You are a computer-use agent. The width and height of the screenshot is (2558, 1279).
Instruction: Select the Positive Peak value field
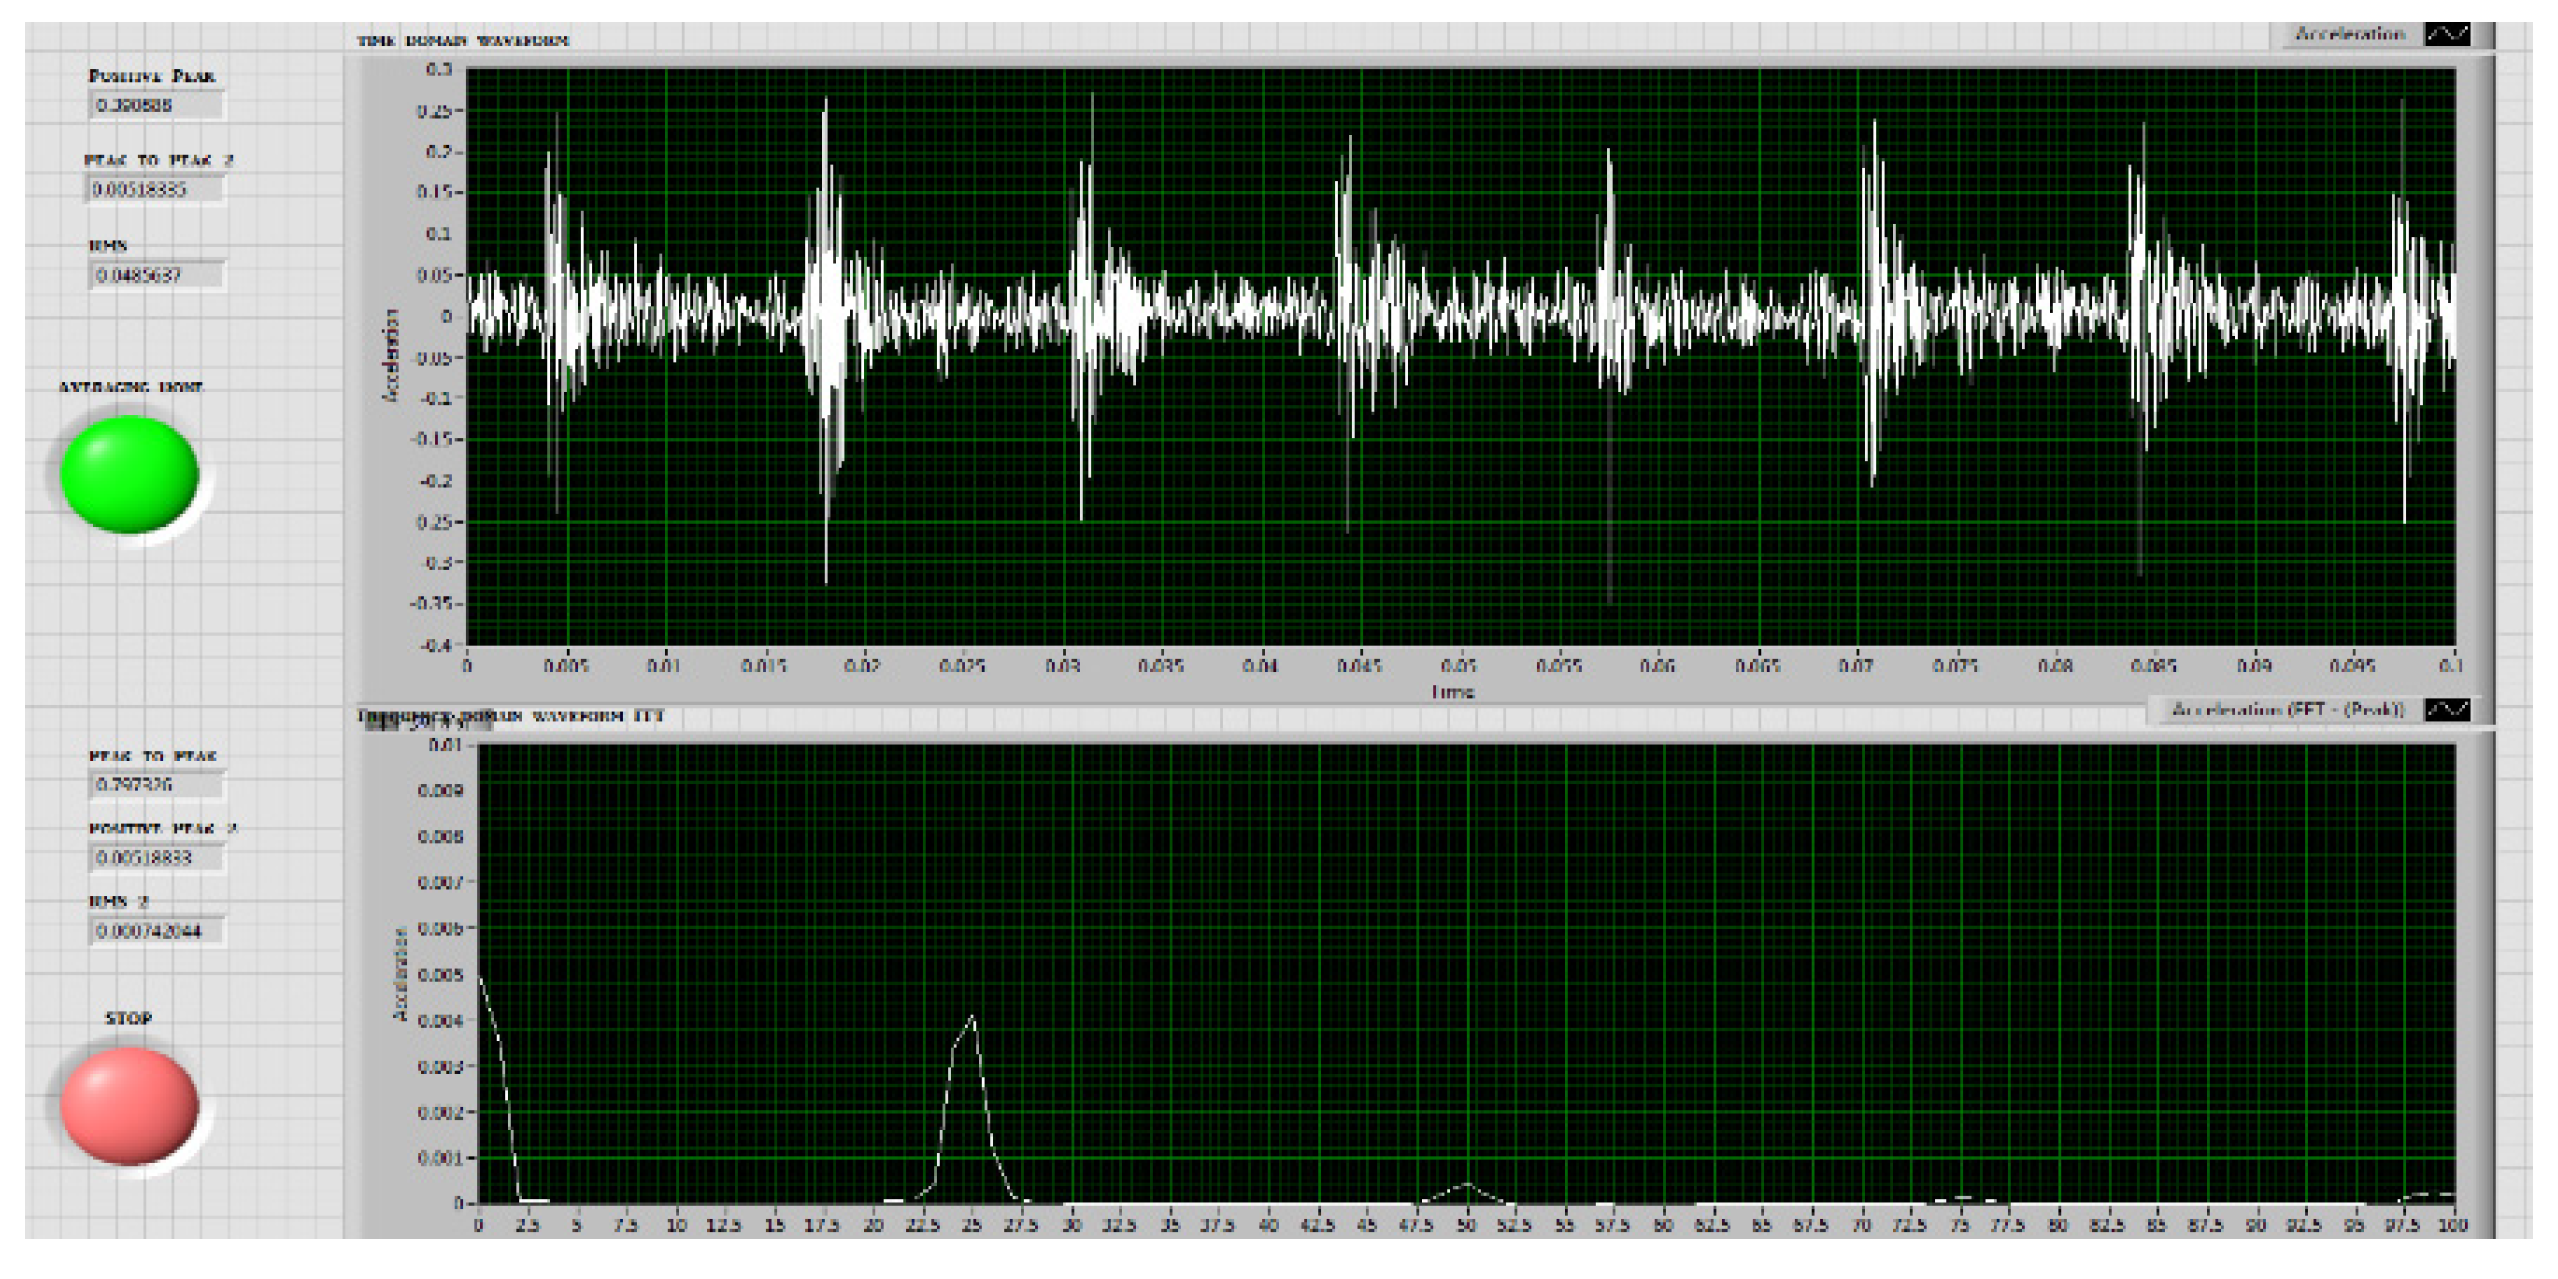pyautogui.click(x=155, y=105)
